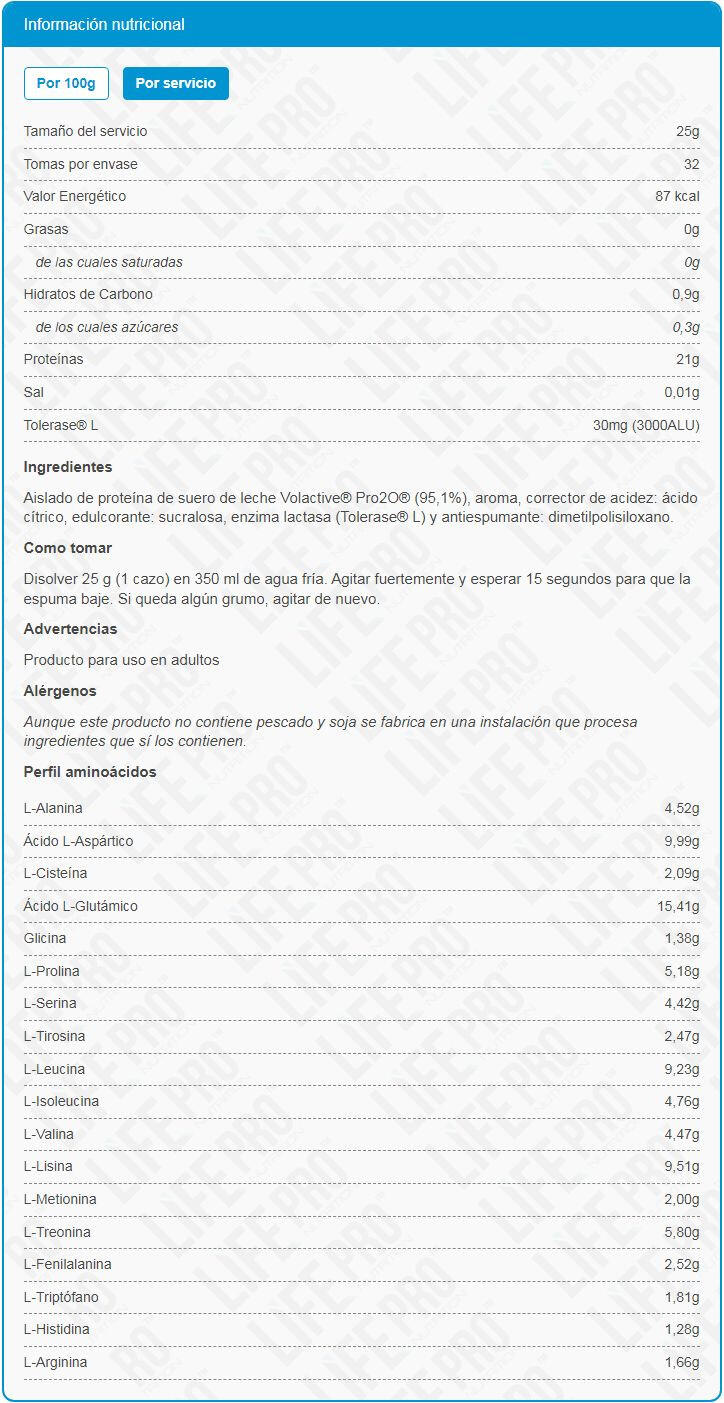This screenshot has height=1403, width=724.
Task: Switch to the Por 100g tab
Action: [66, 83]
